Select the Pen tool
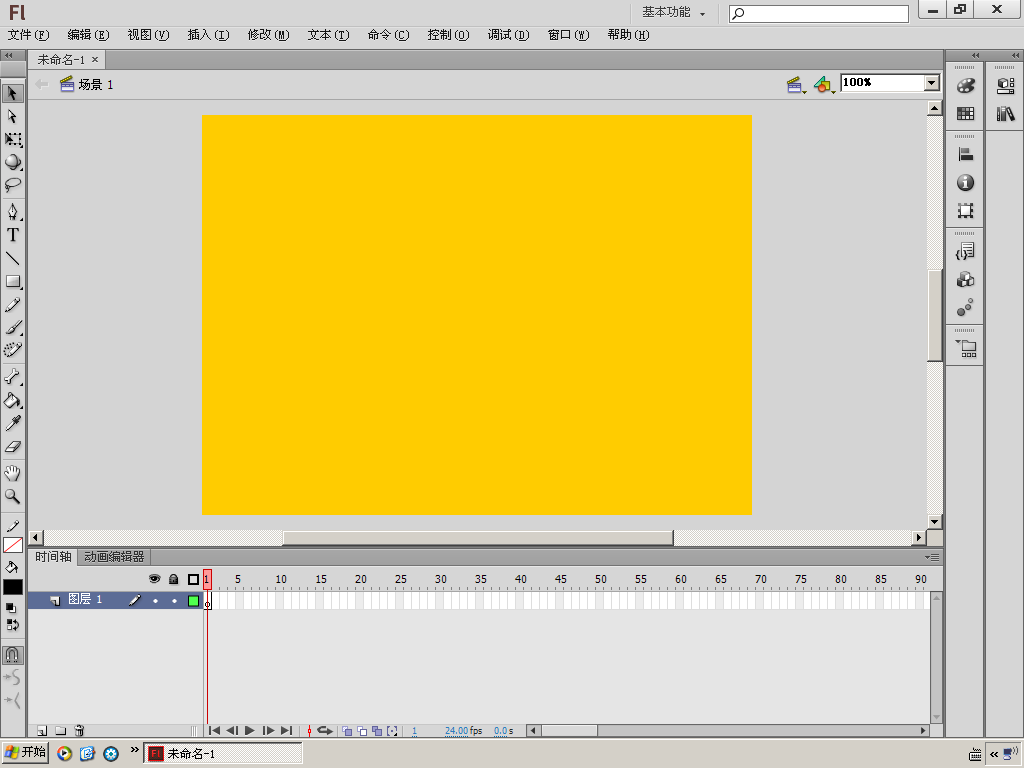1024x768 pixels. click(12, 212)
